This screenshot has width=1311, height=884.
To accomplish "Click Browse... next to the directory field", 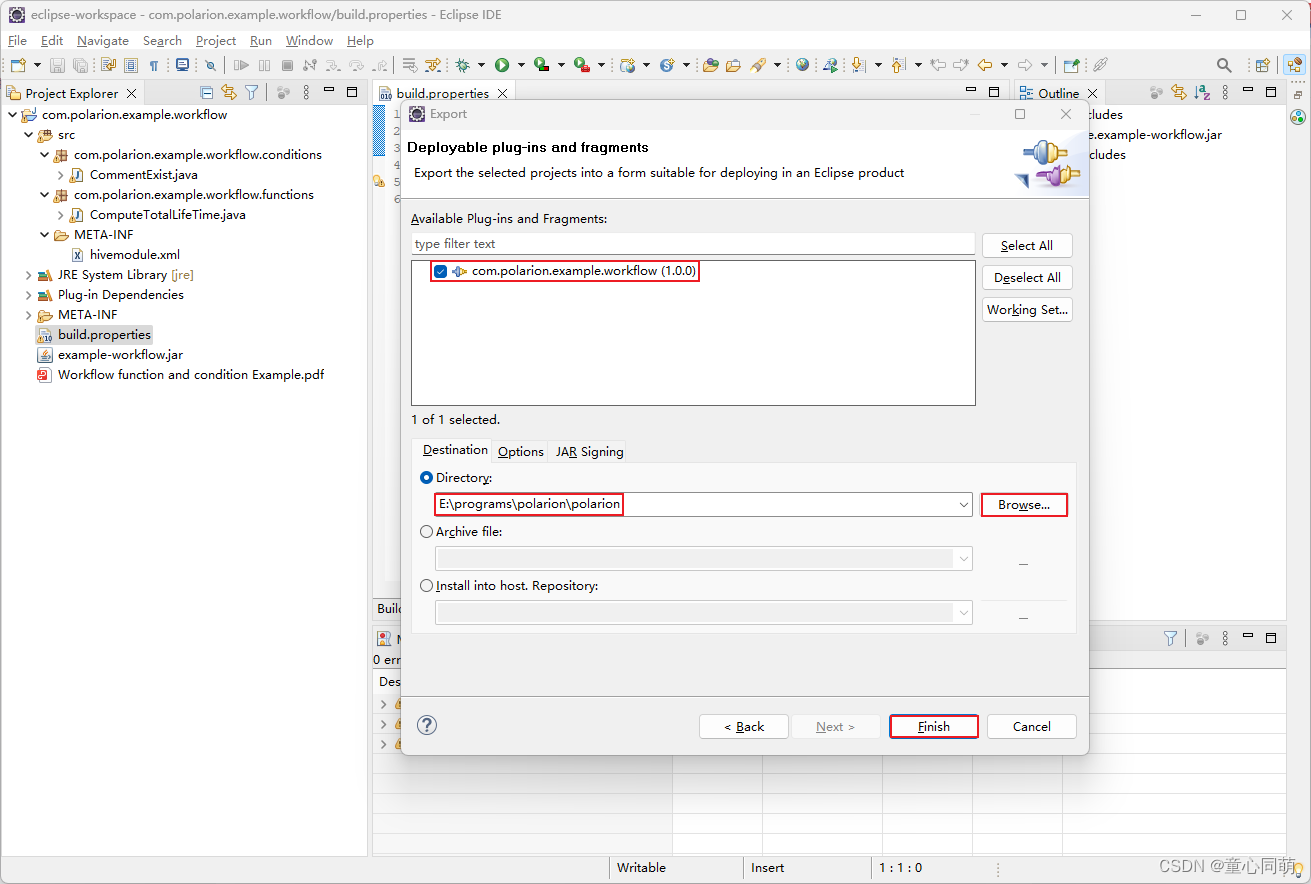I will click(x=1024, y=505).
